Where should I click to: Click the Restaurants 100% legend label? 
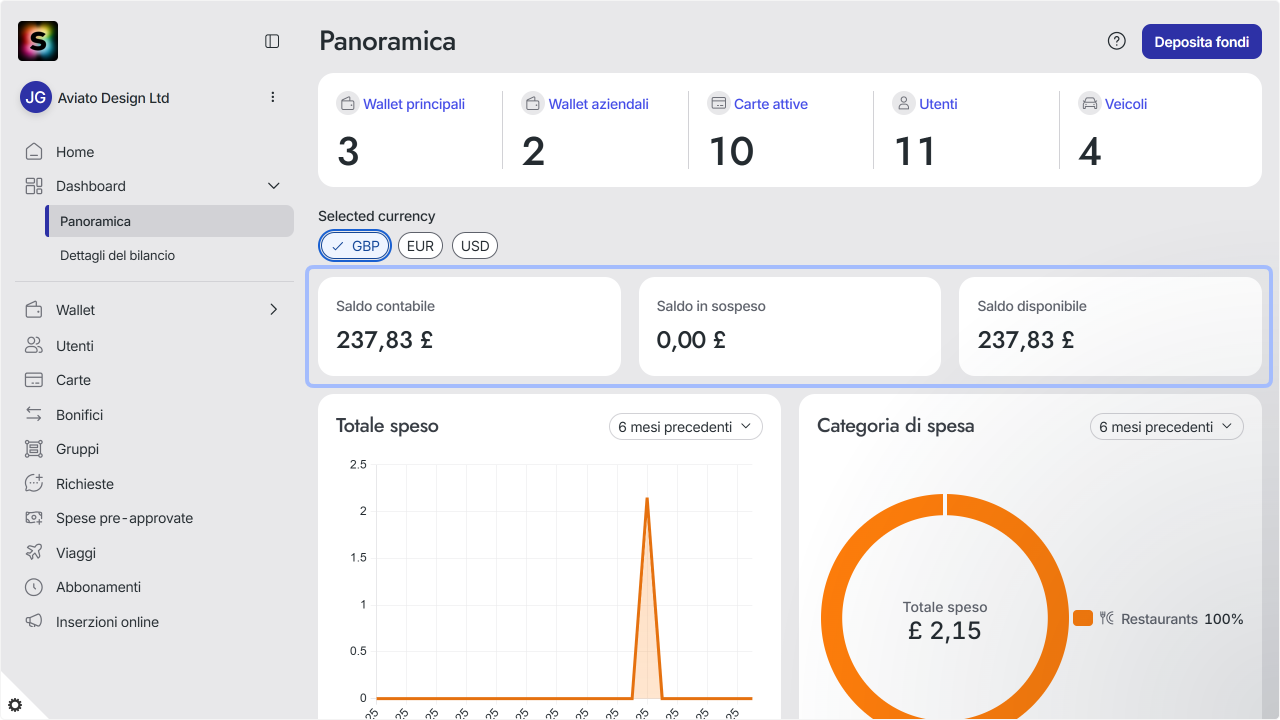1182,619
